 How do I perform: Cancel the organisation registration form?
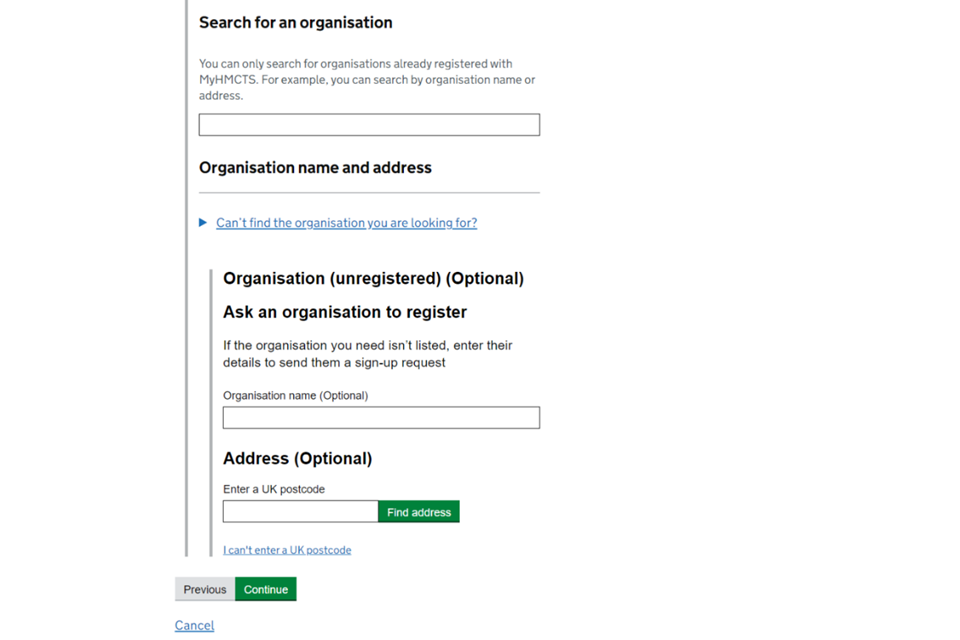pyautogui.click(x=194, y=625)
